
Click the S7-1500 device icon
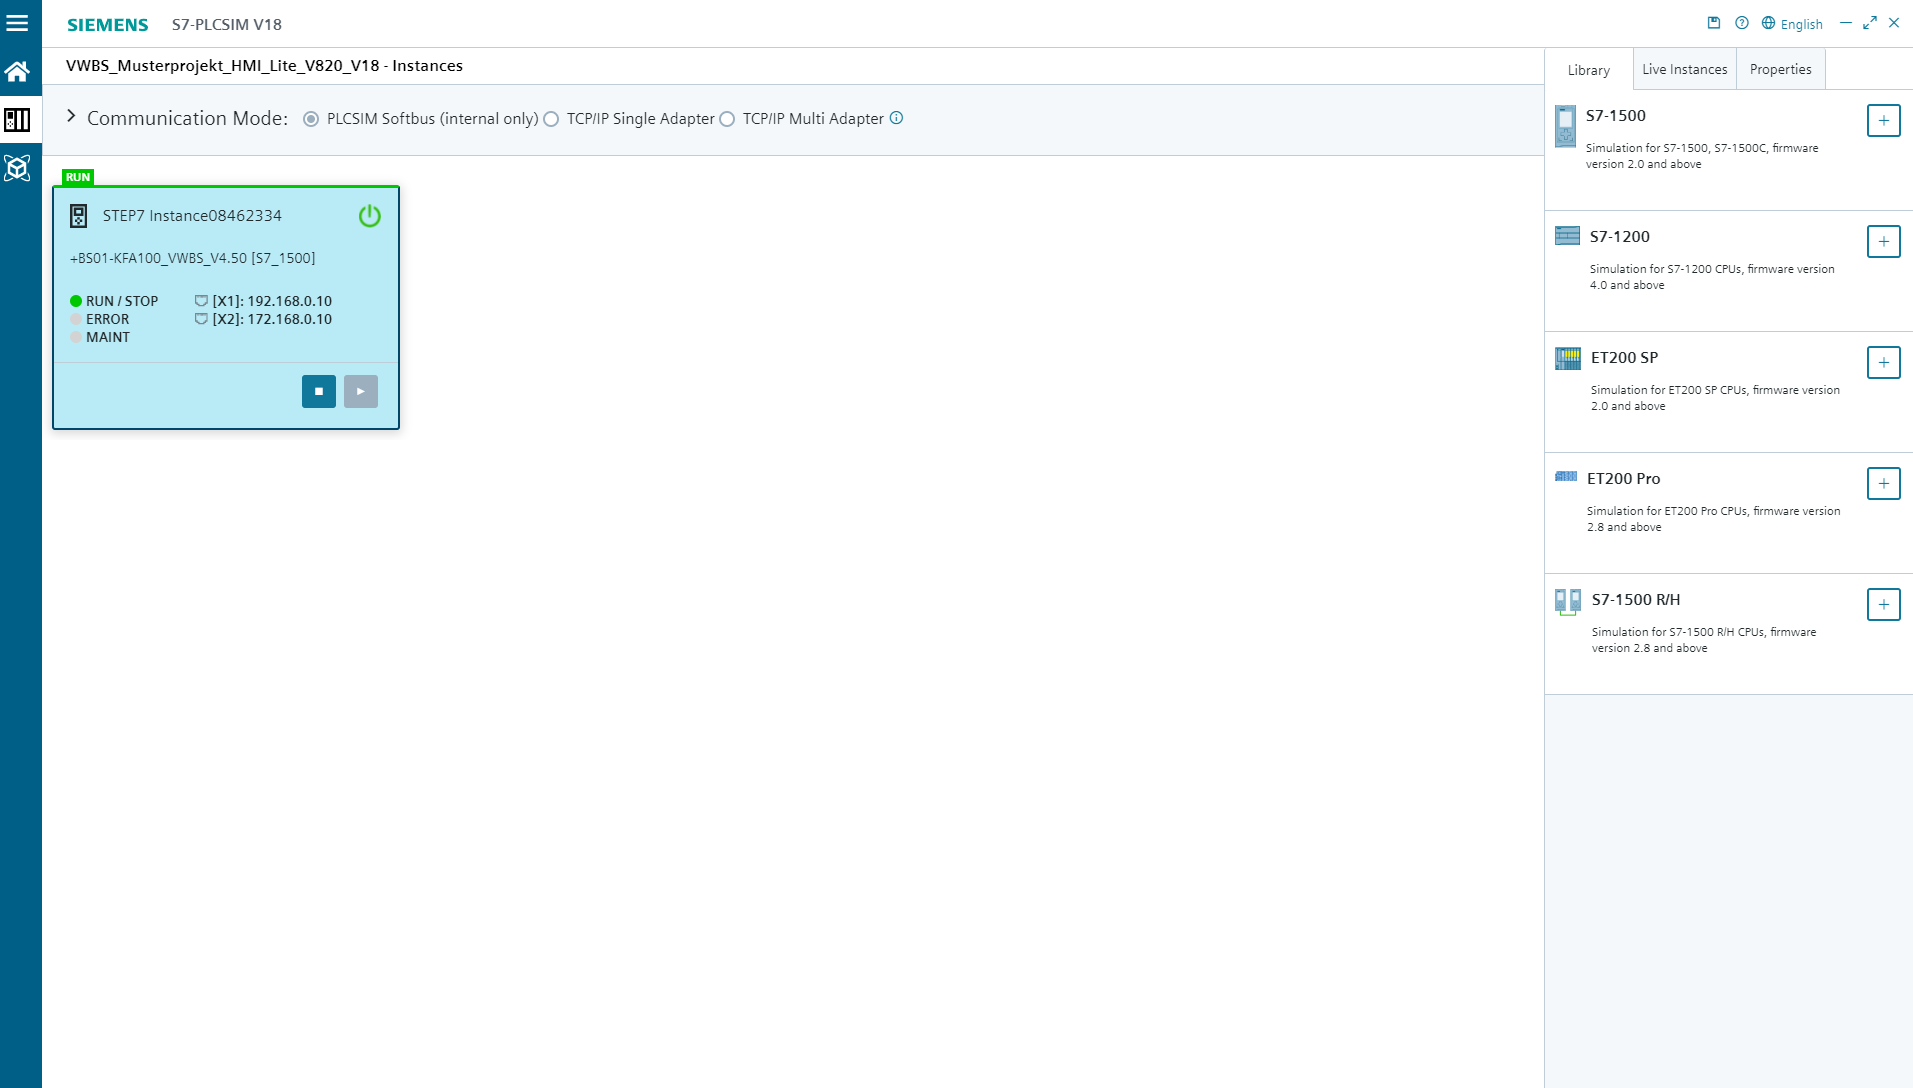[x=1566, y=127]
